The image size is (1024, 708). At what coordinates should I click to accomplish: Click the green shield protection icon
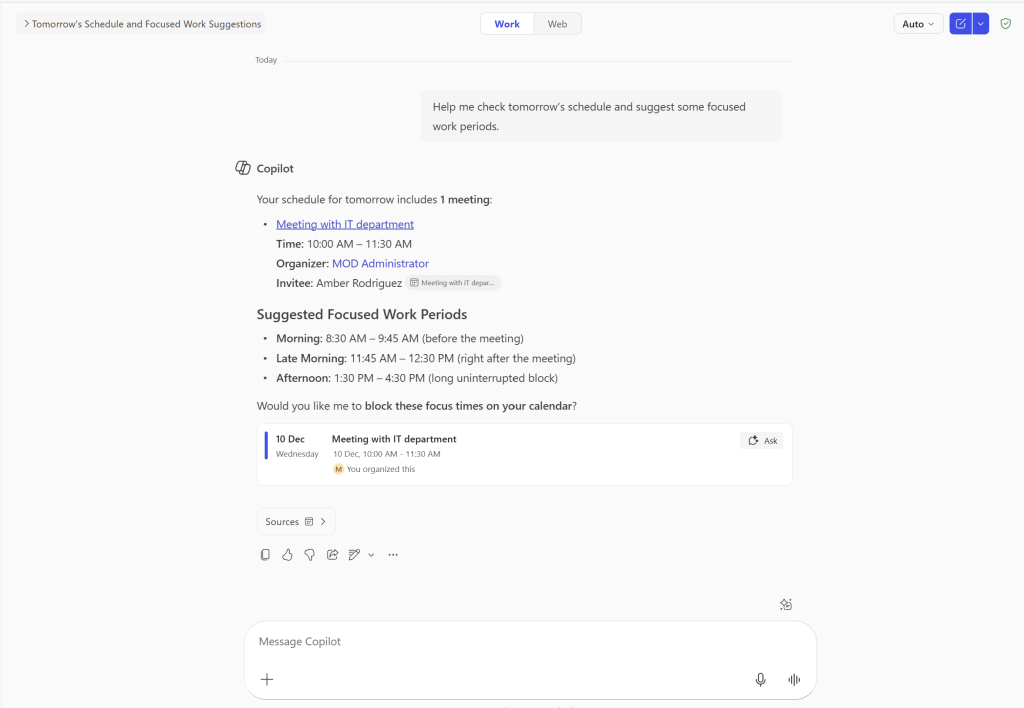coord(1005,24)
